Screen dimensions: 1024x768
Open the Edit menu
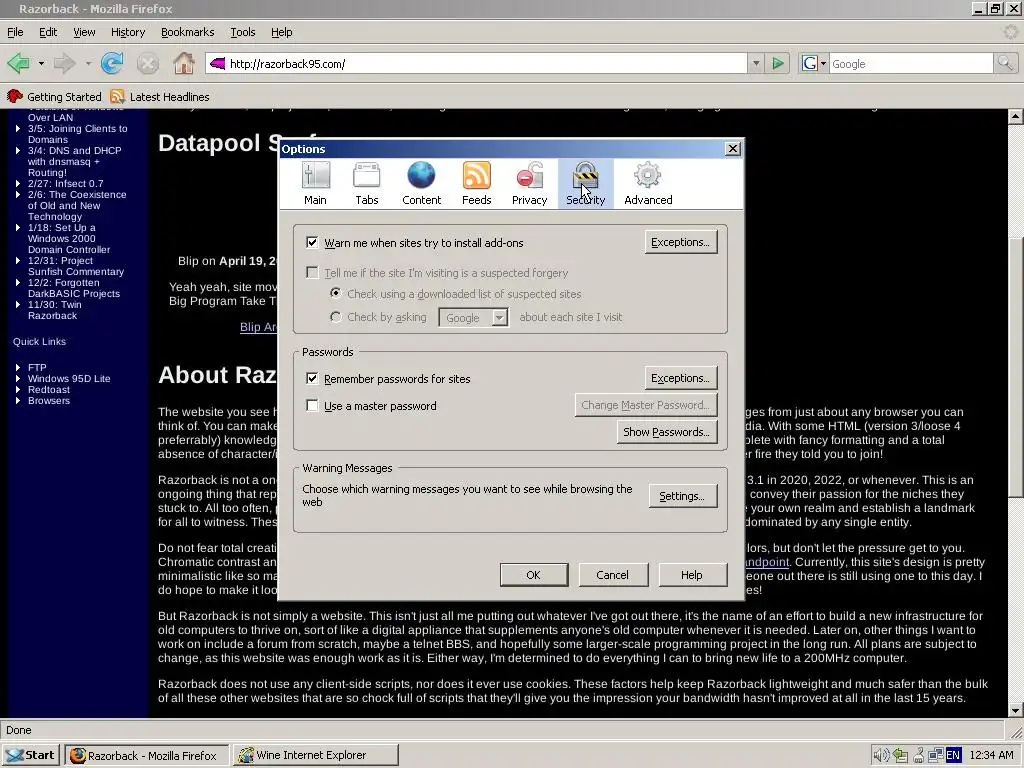[48, 32]
